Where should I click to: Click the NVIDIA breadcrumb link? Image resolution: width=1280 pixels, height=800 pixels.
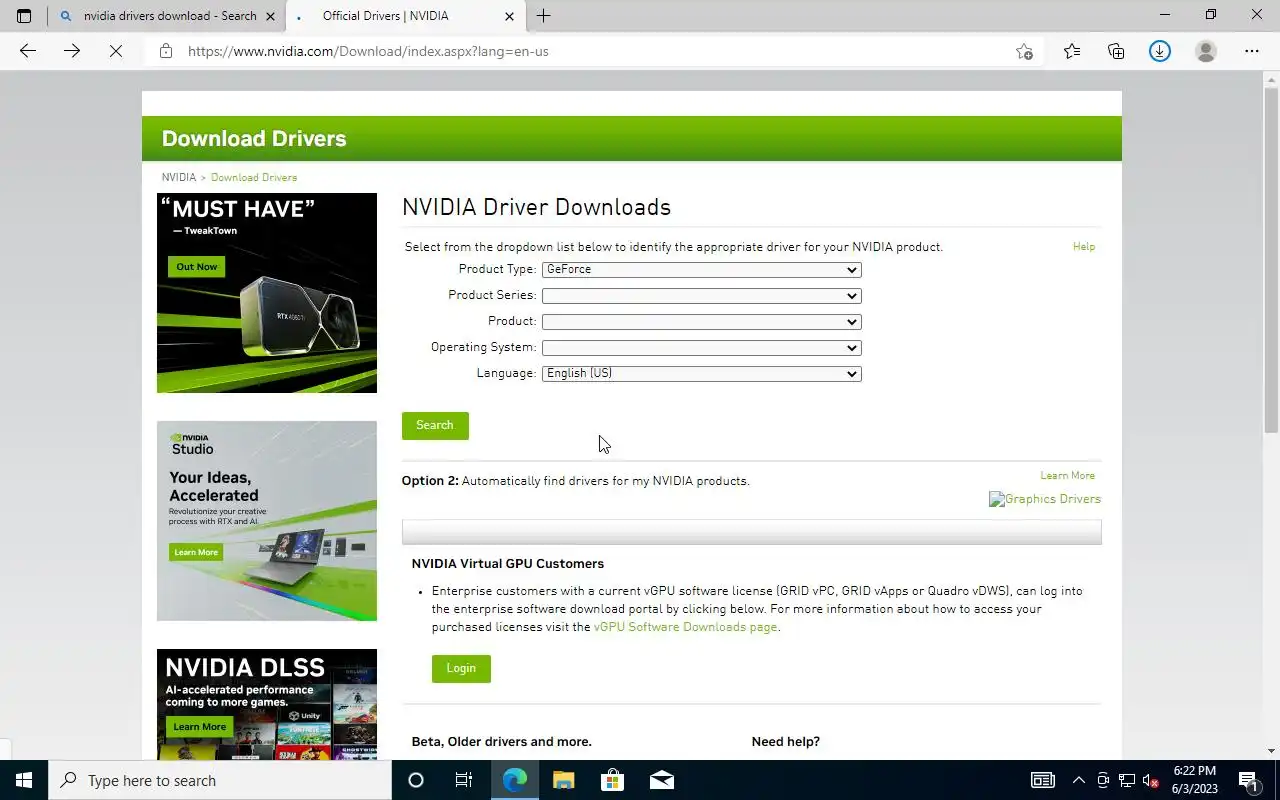pos(179,177)
